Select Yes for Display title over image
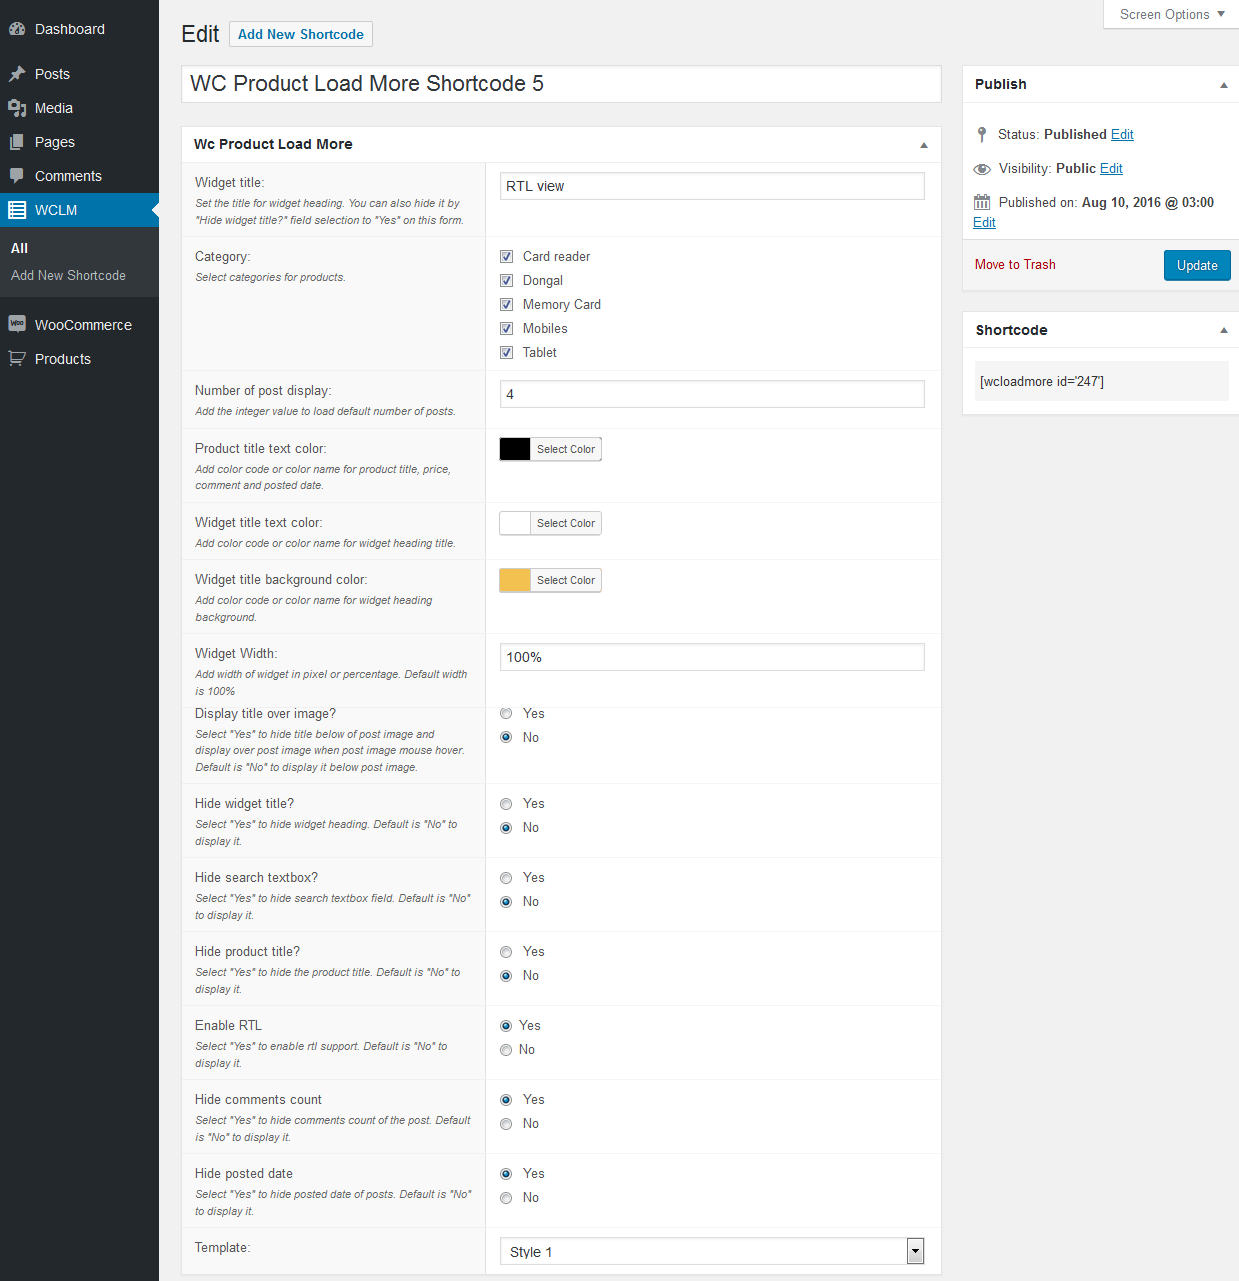Screen dimensions: 1239x1281 point(506,713)
